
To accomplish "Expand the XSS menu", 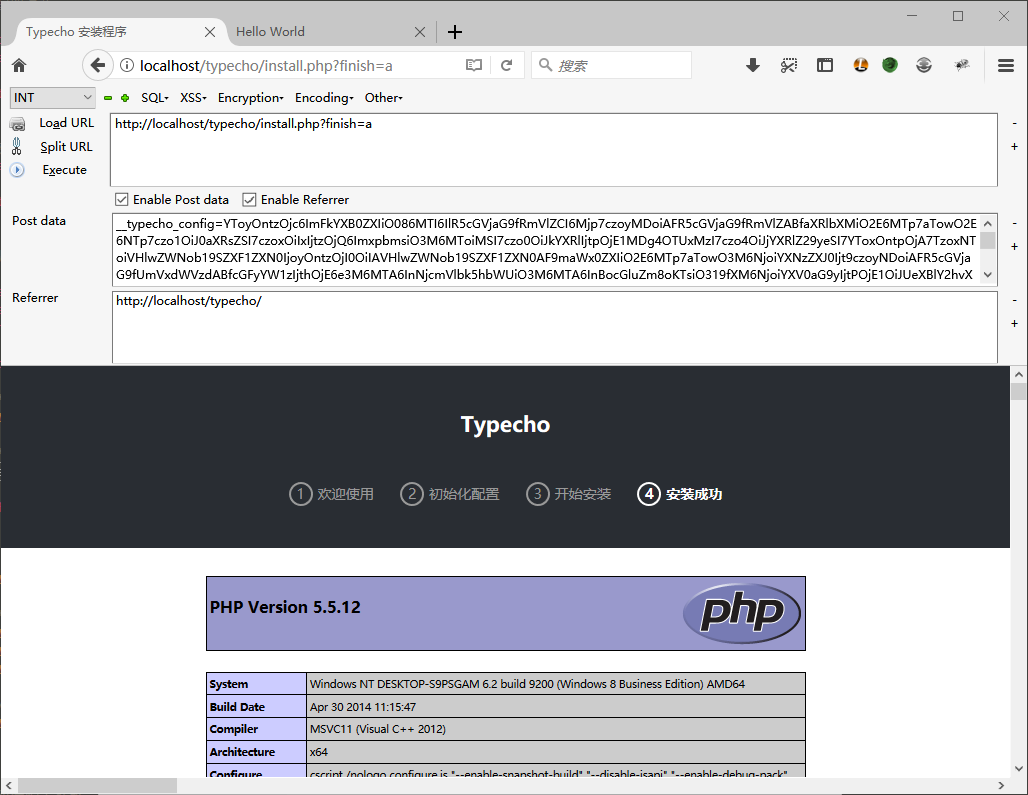I will 193,98.
